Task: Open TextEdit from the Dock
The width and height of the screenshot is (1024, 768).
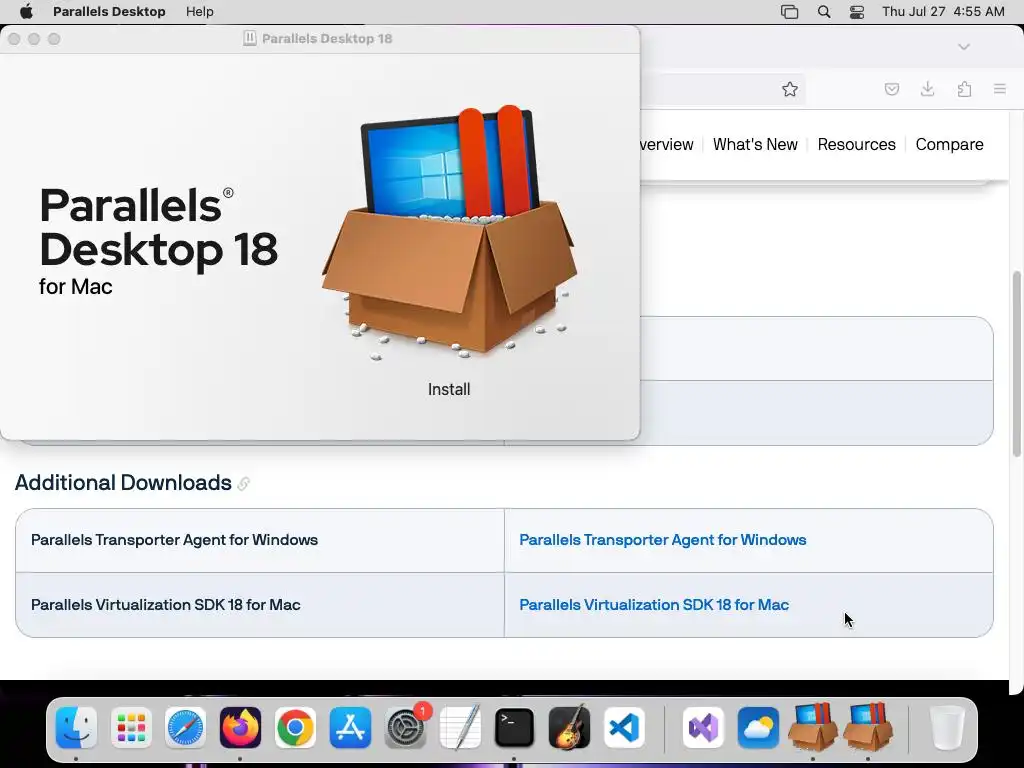Action: coord(460,728)
